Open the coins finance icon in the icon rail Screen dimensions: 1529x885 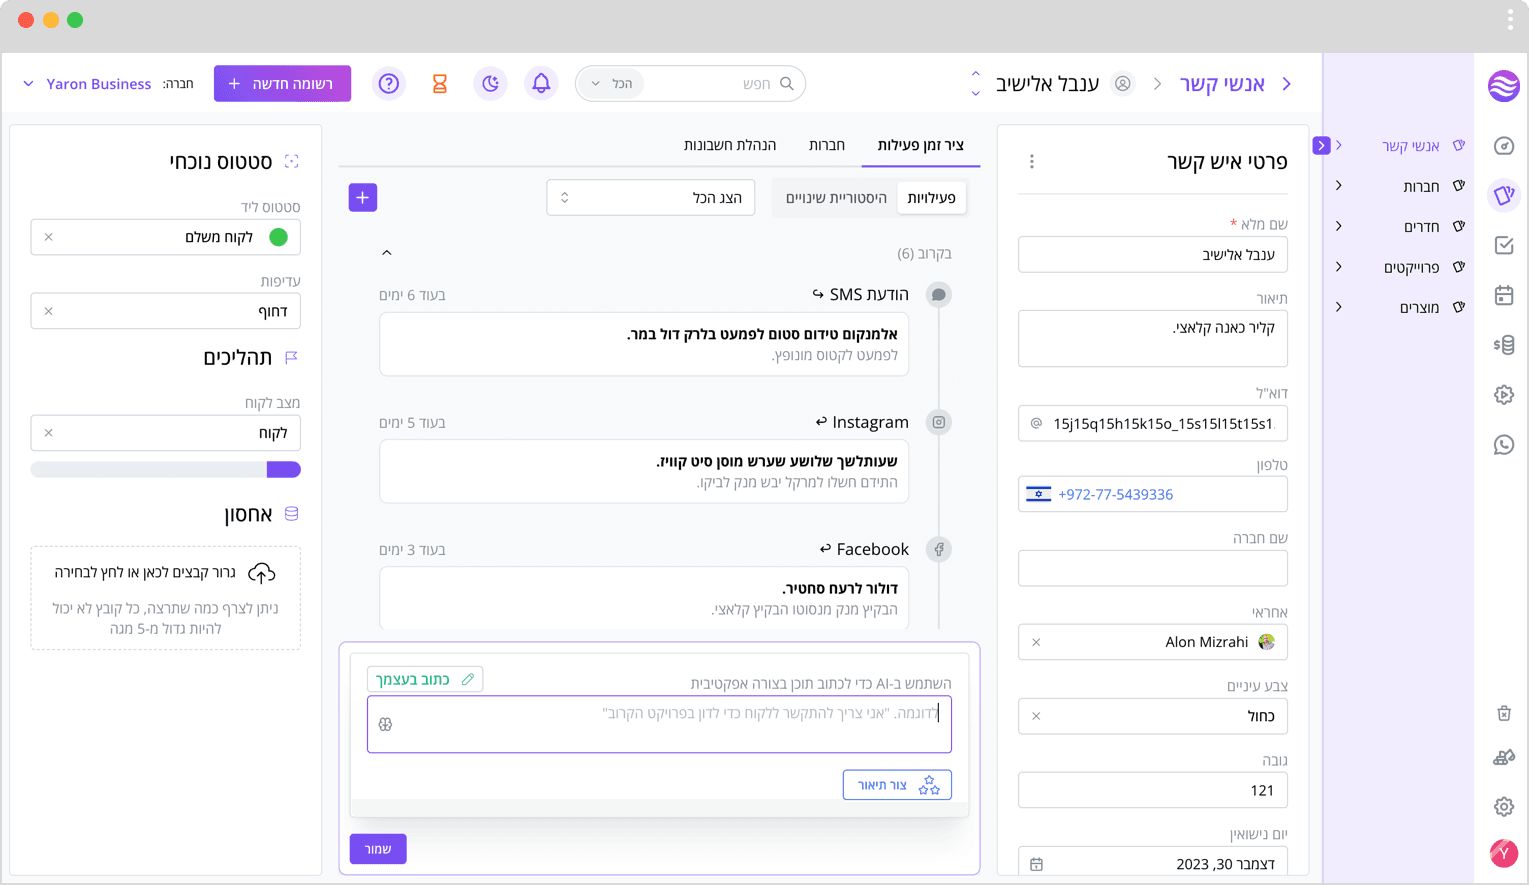pyautogui.click(x=1504, y=345)
